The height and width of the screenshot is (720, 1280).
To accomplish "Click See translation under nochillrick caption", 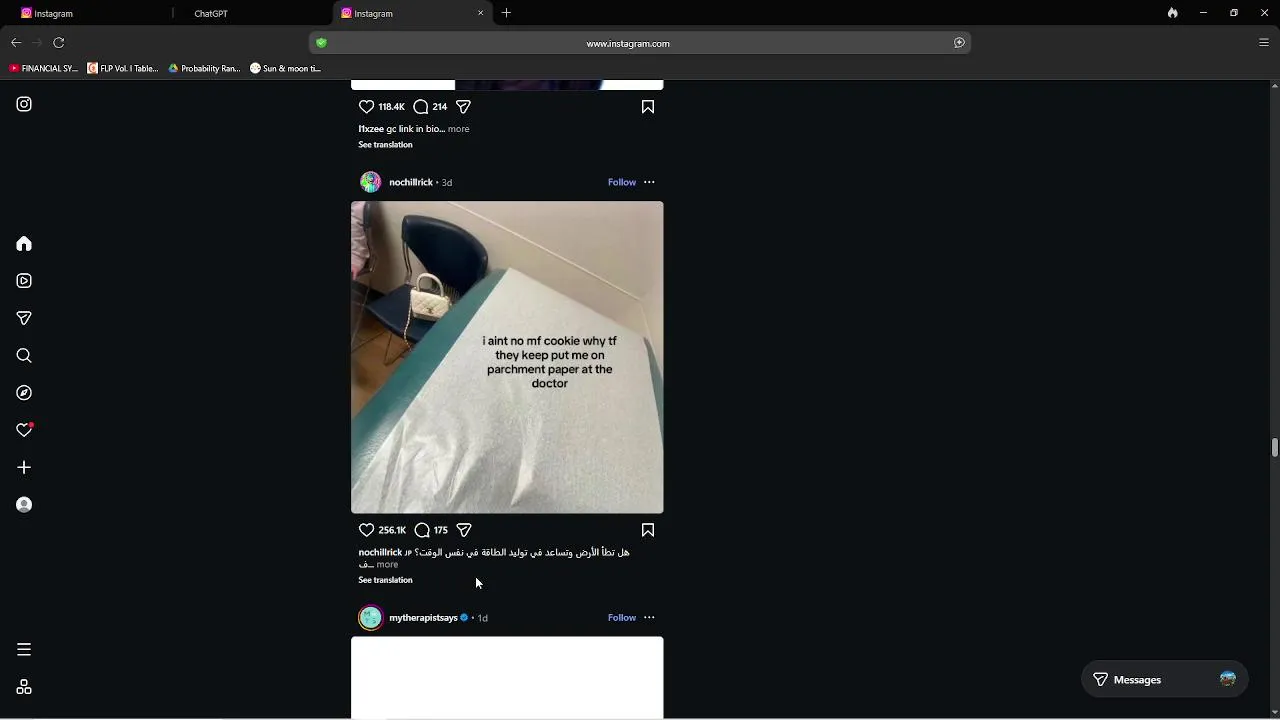I will click(x=385, y=580).
